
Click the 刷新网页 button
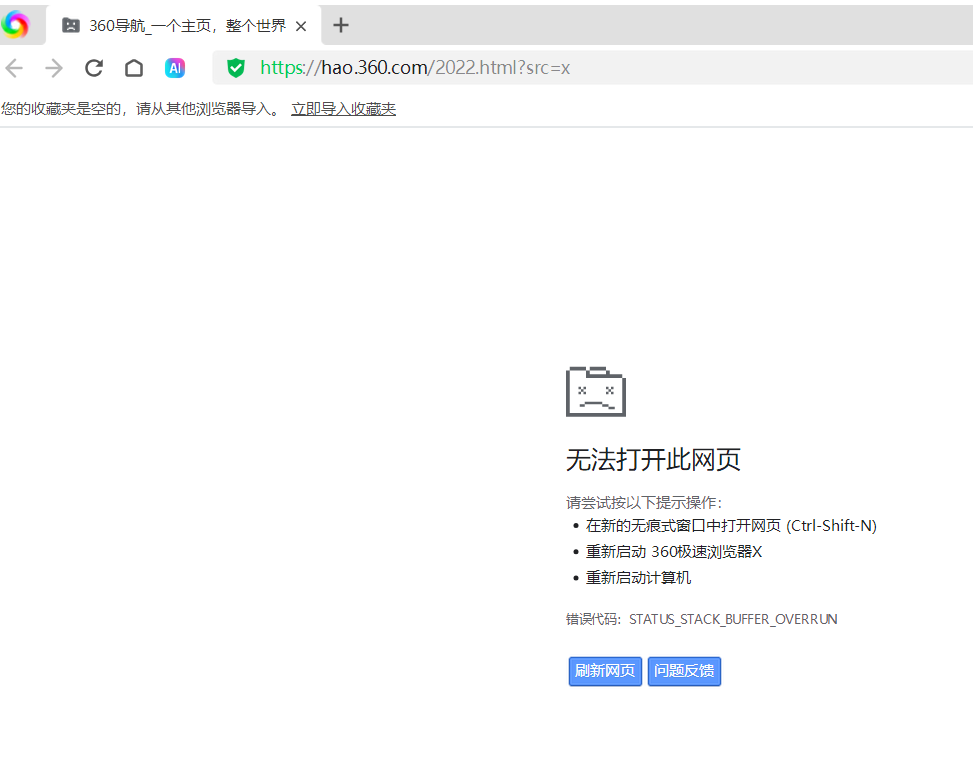(605, 671)
